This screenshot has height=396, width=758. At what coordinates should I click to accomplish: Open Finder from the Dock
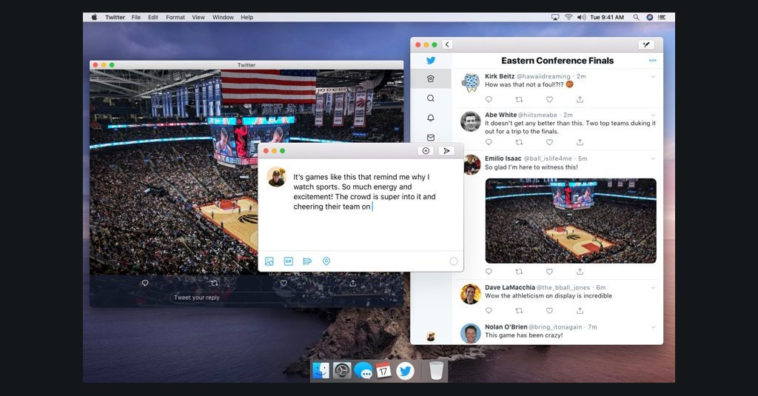pyautogui.click(x=320, y=371)
